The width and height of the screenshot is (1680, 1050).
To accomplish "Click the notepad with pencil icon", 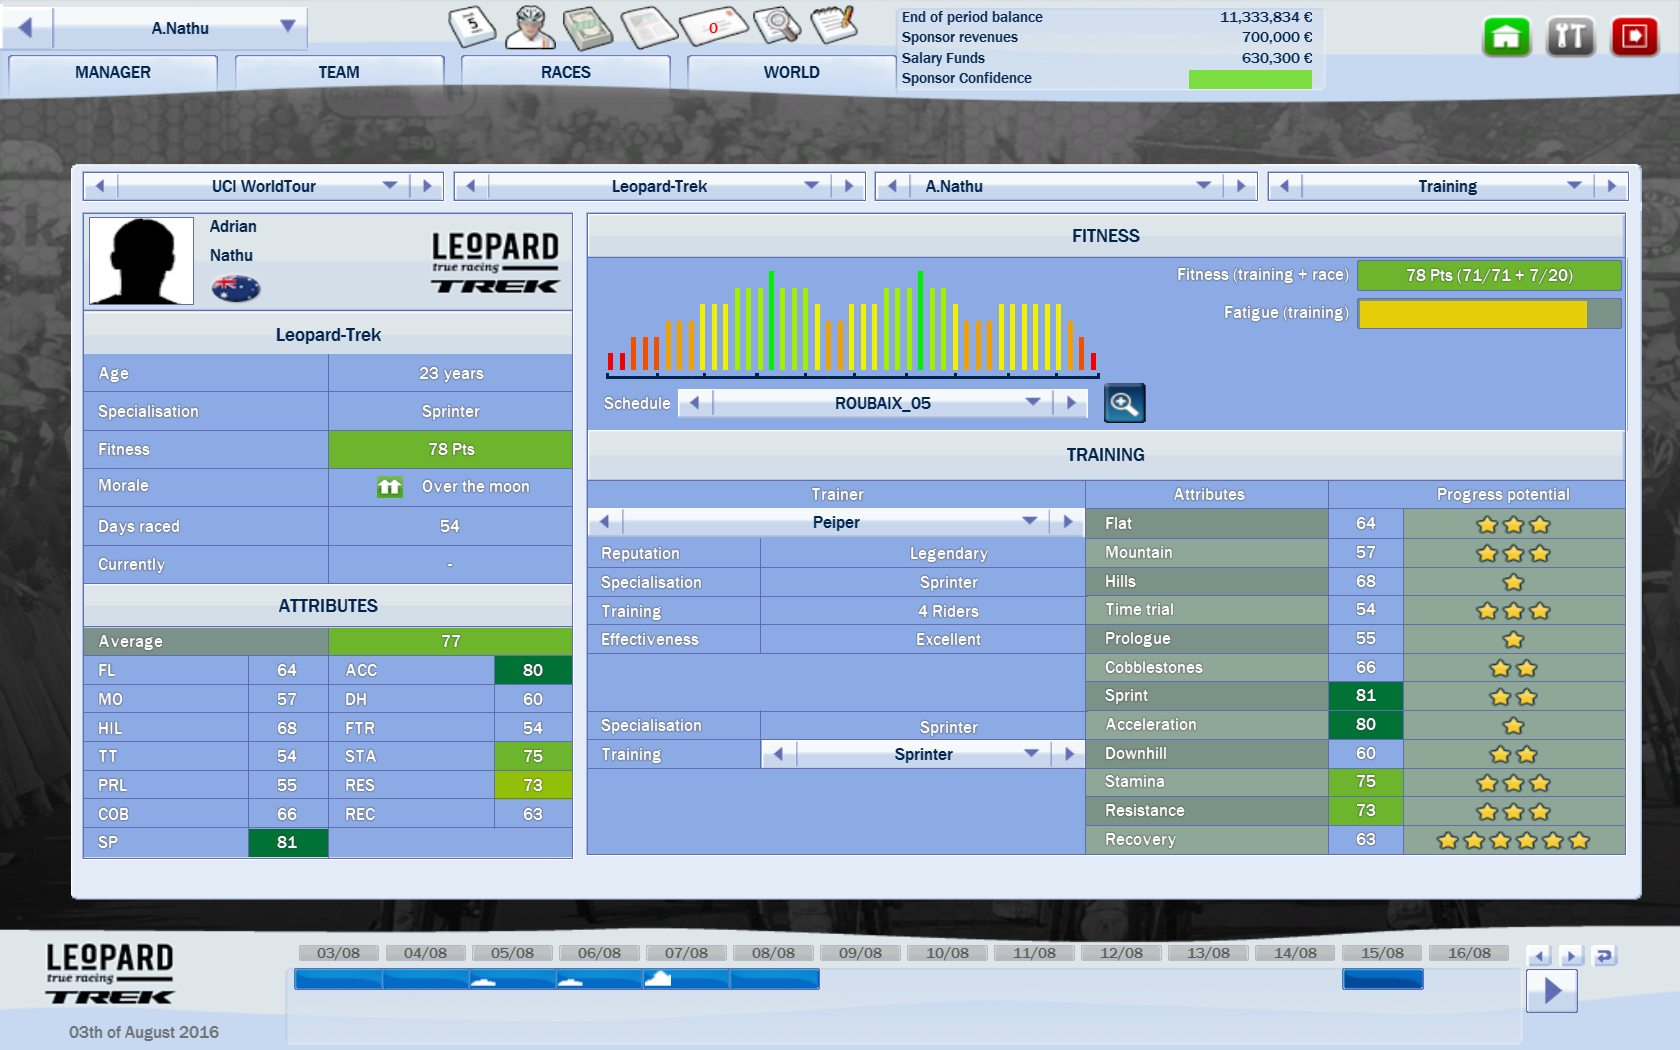I will [x=833, y=25].
